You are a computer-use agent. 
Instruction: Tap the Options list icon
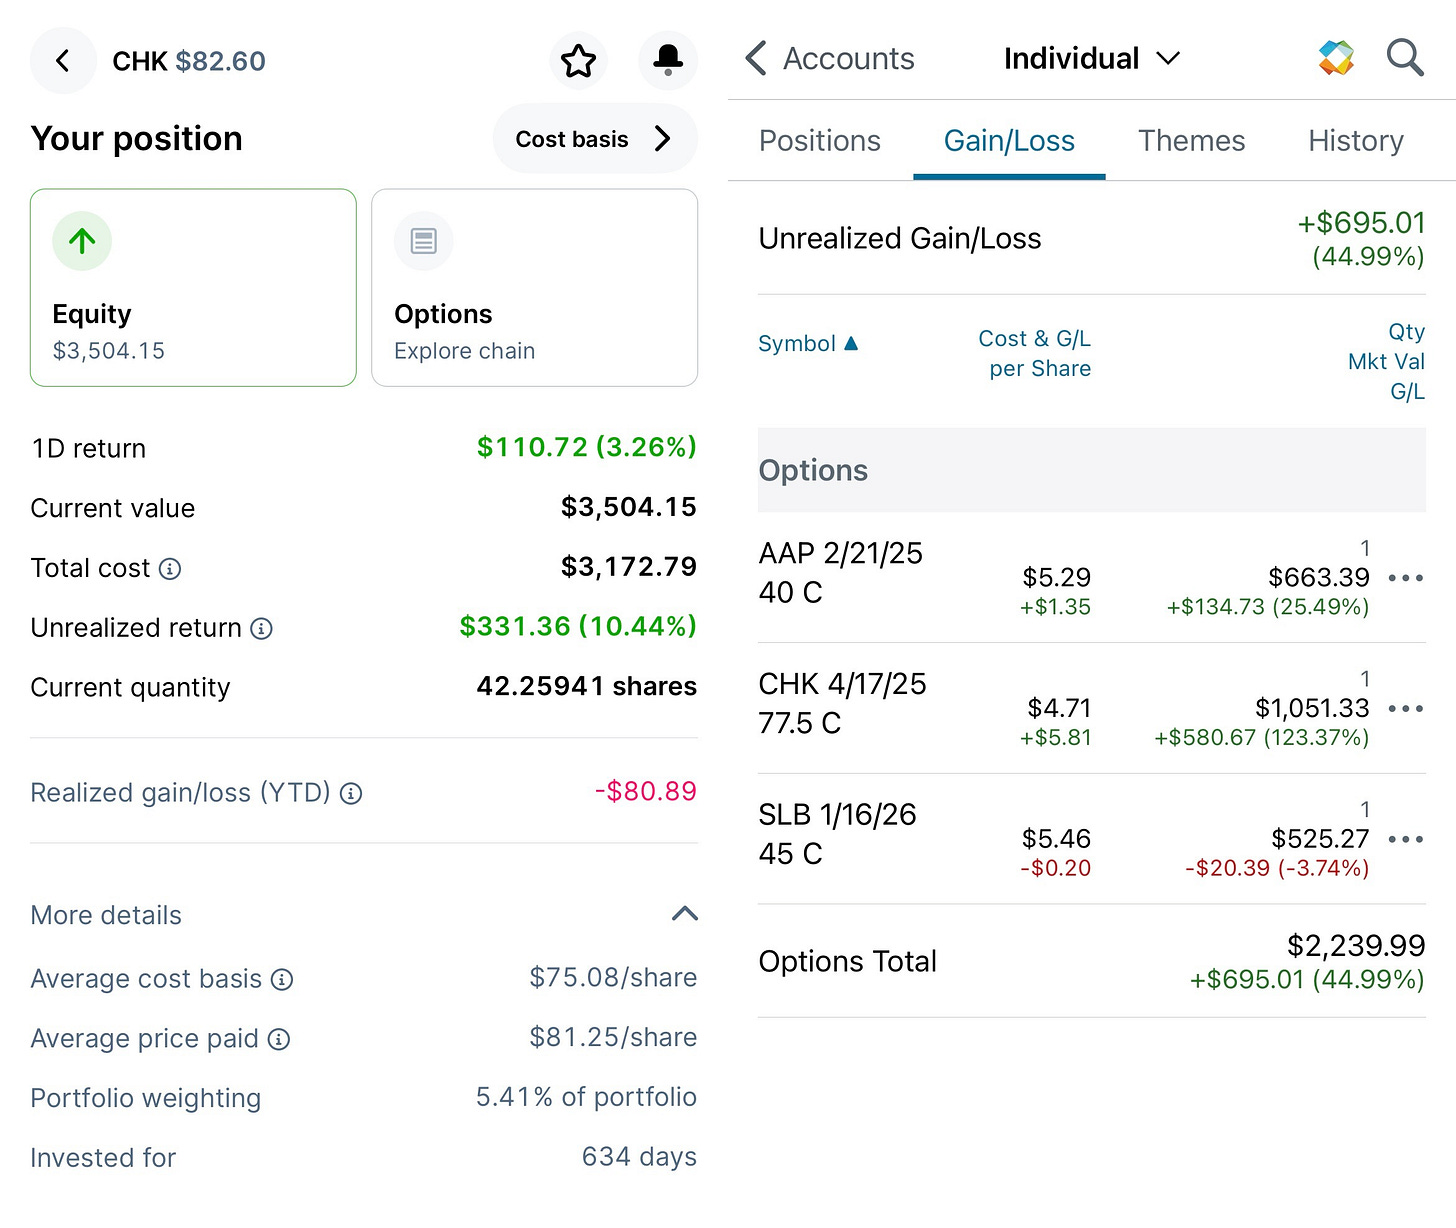tap(424, 241)
